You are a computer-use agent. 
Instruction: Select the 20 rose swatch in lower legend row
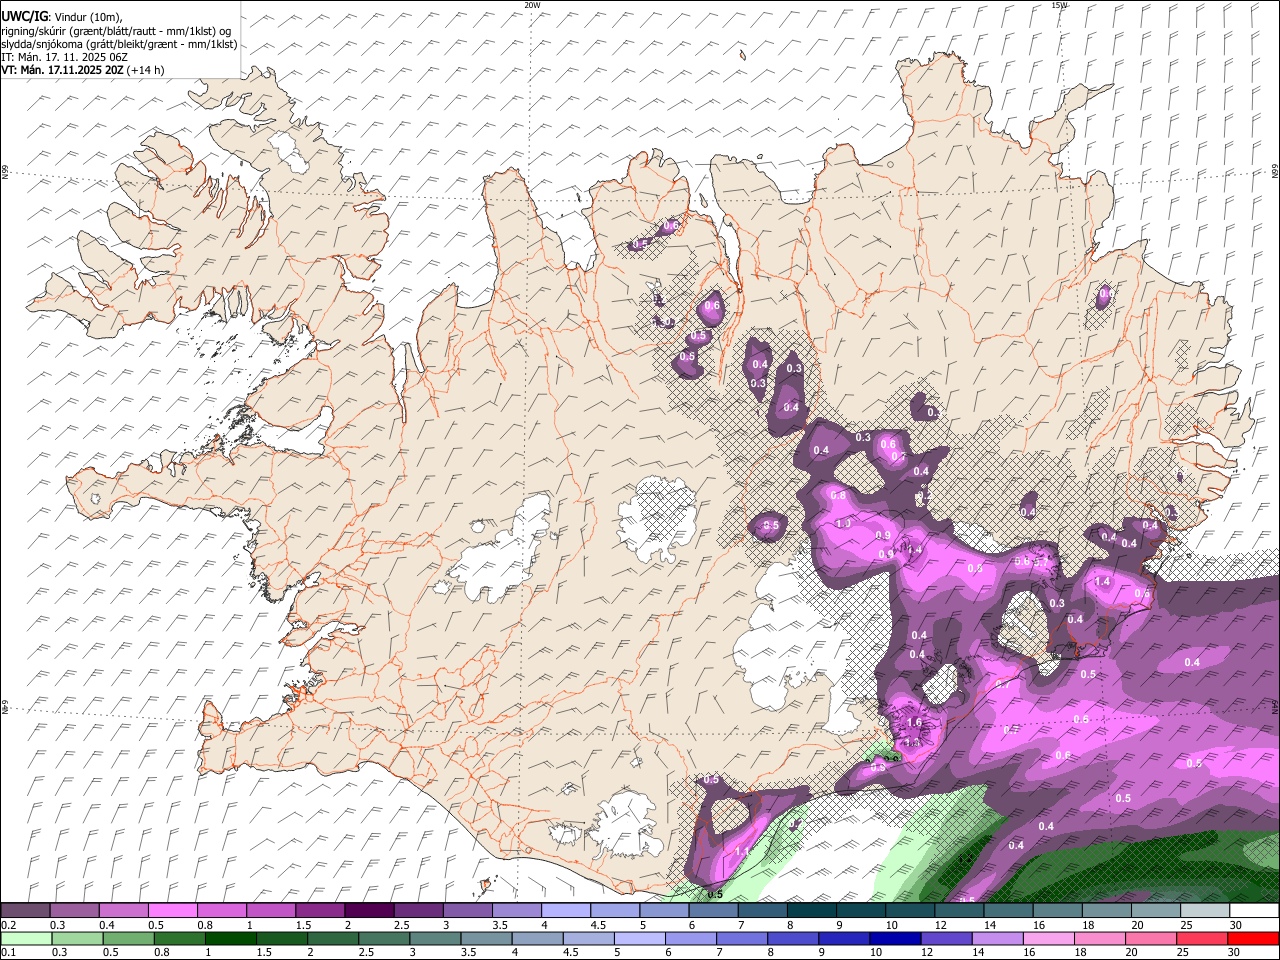pos(1152,938)
